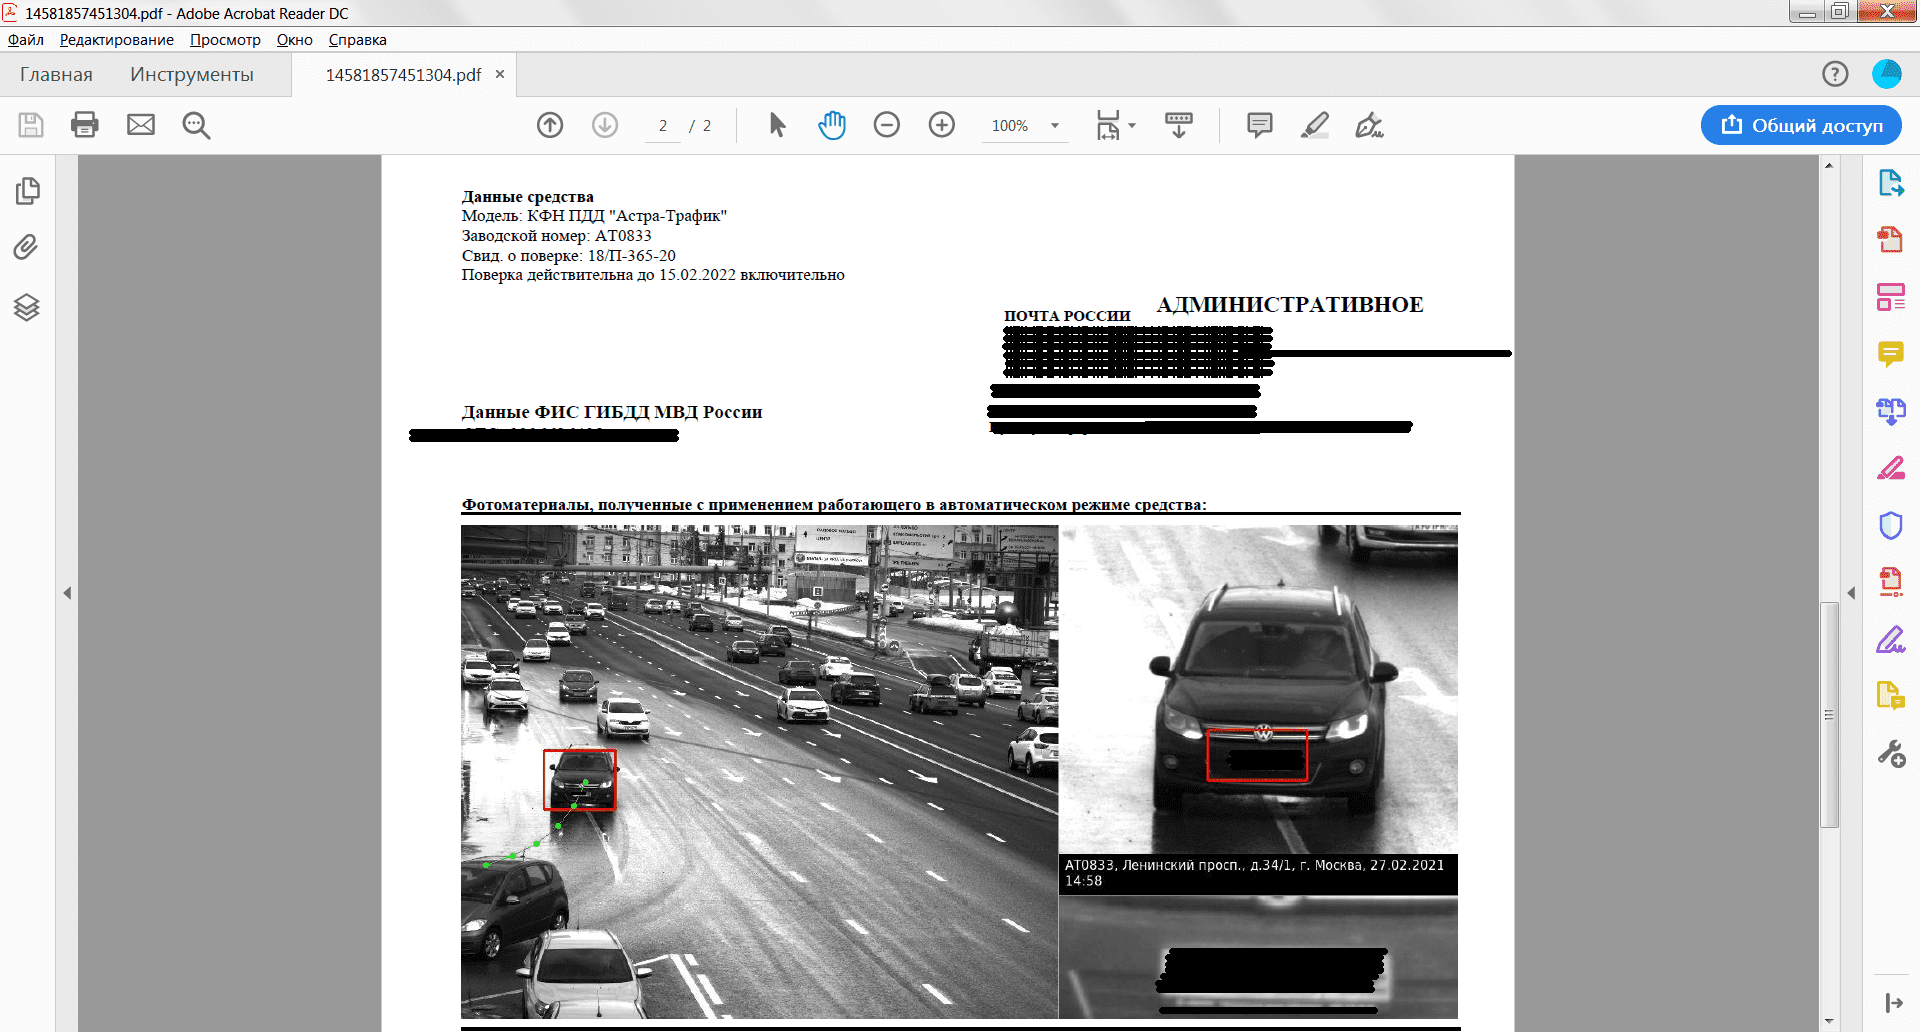The image size is (1920, 1032).
Task: Expand the fit page options dropdown
Action: coord(1132,126)
